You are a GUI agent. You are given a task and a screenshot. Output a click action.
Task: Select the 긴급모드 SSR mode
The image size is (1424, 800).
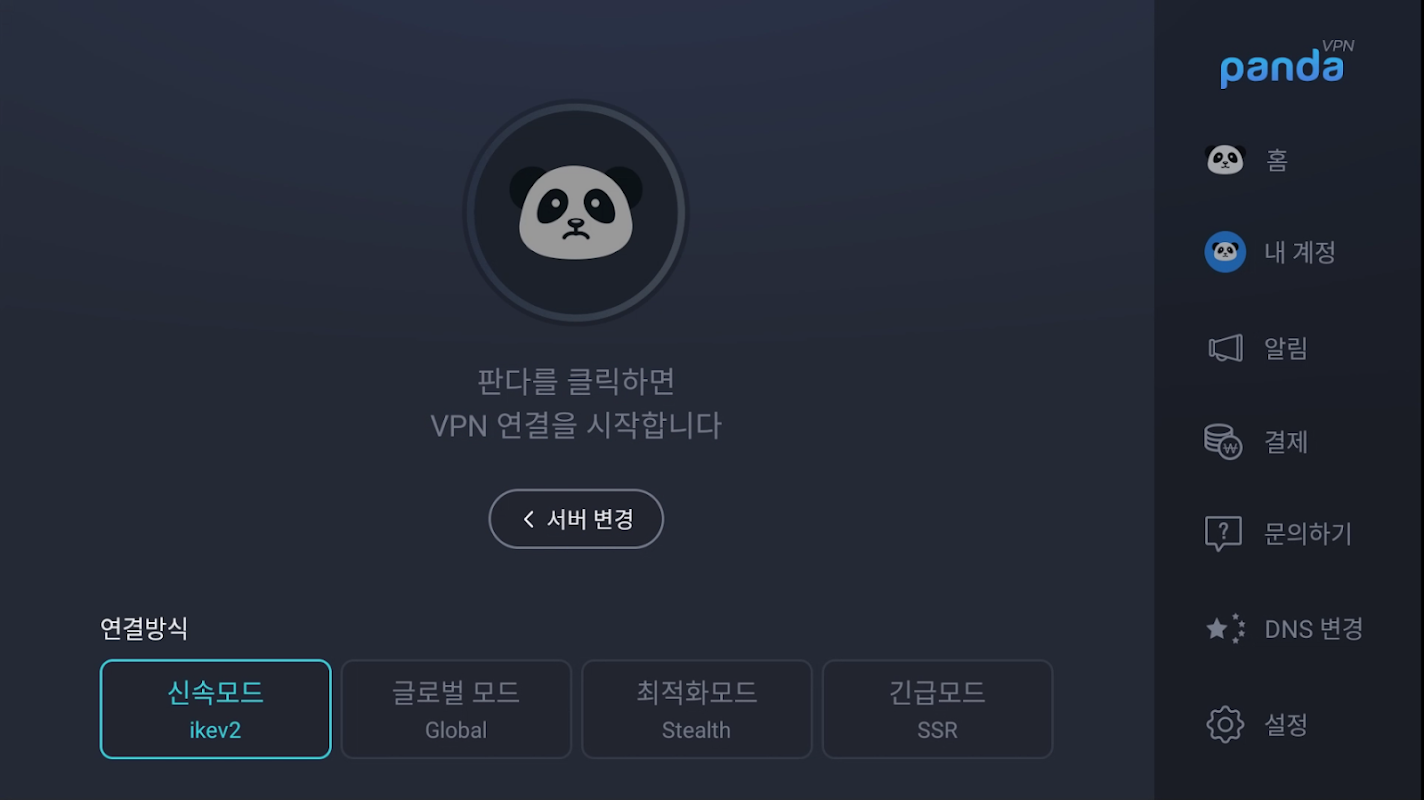coord(937,709)
